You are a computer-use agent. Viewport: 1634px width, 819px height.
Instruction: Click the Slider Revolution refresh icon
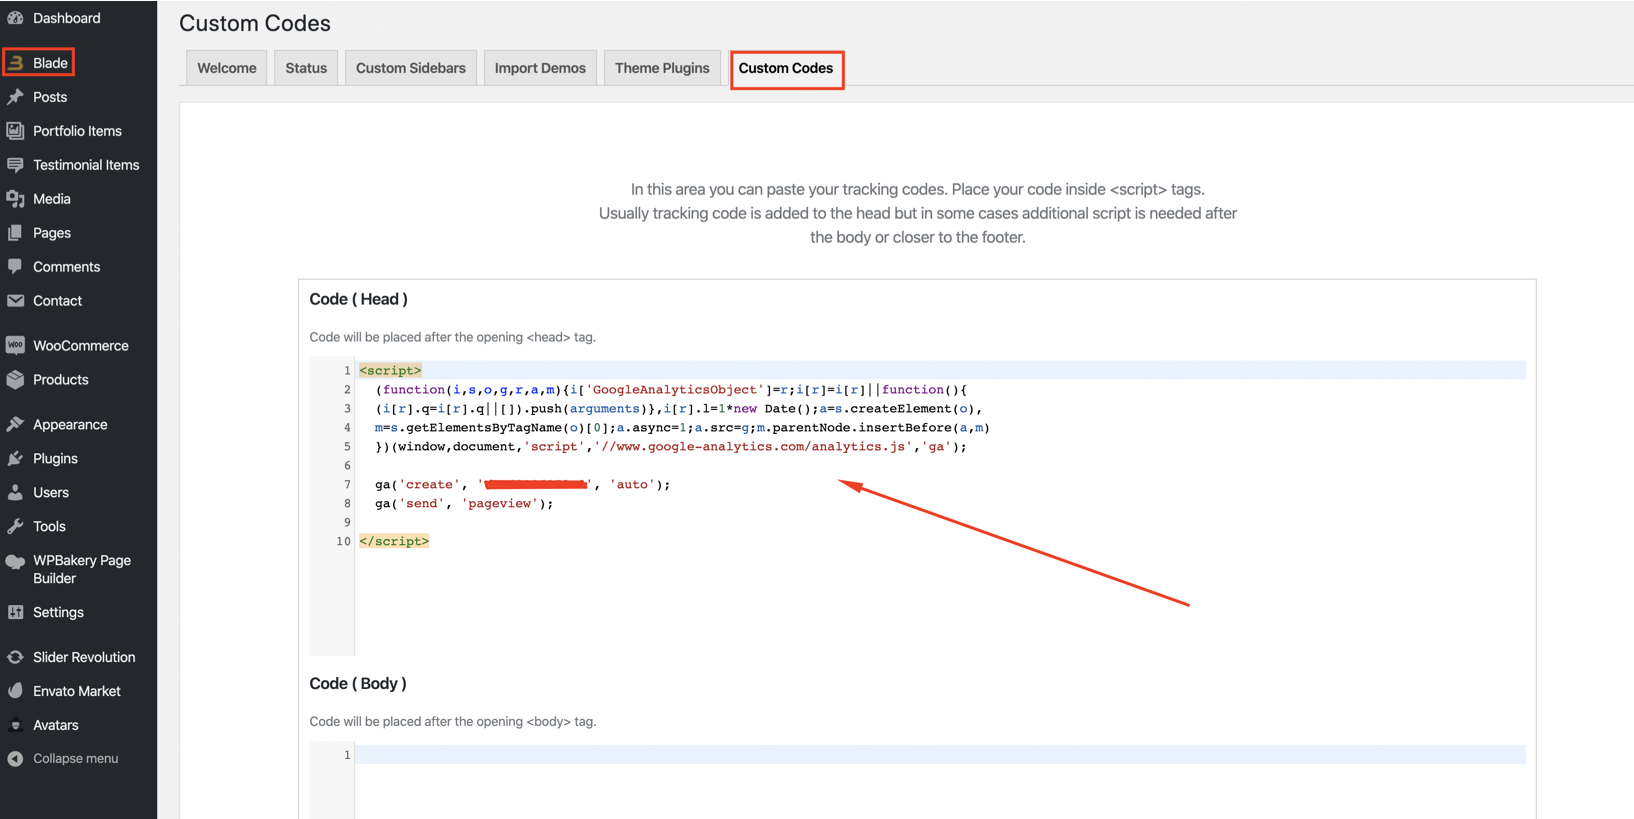point(15,657)
